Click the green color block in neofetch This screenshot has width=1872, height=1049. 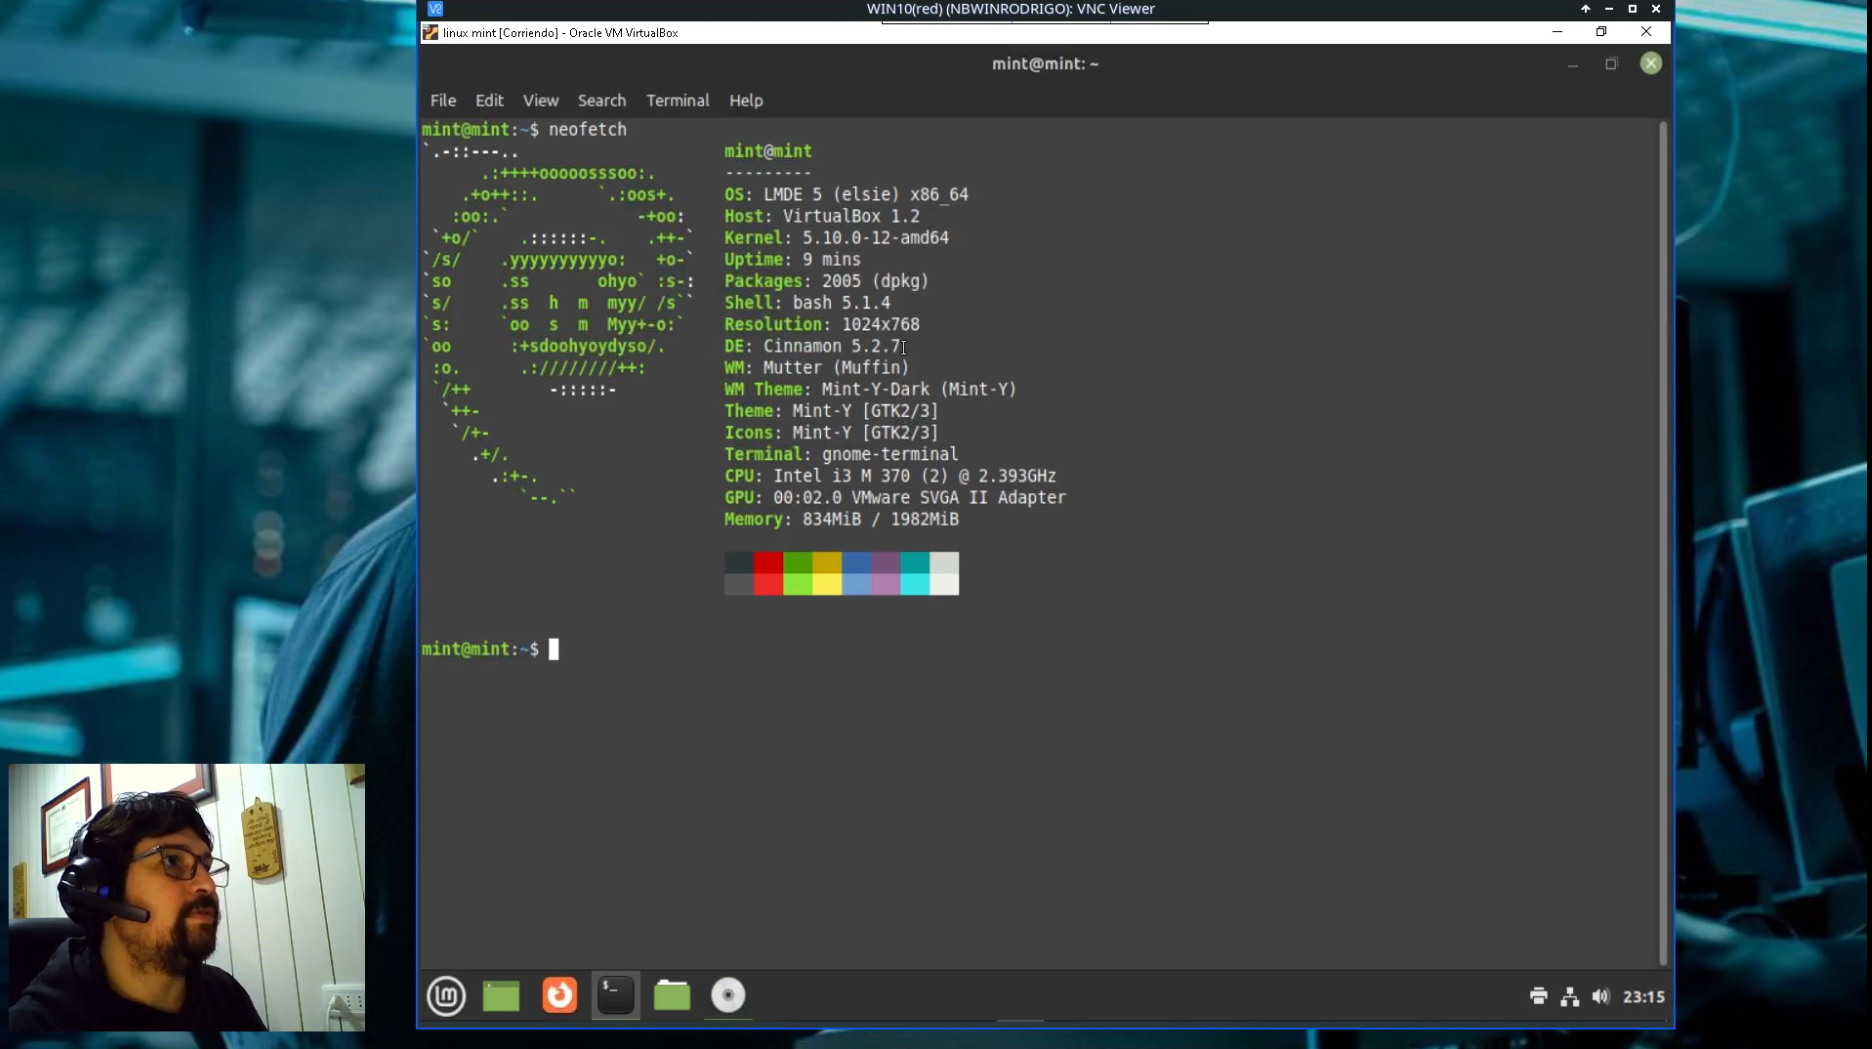click(x=798, y=573)
